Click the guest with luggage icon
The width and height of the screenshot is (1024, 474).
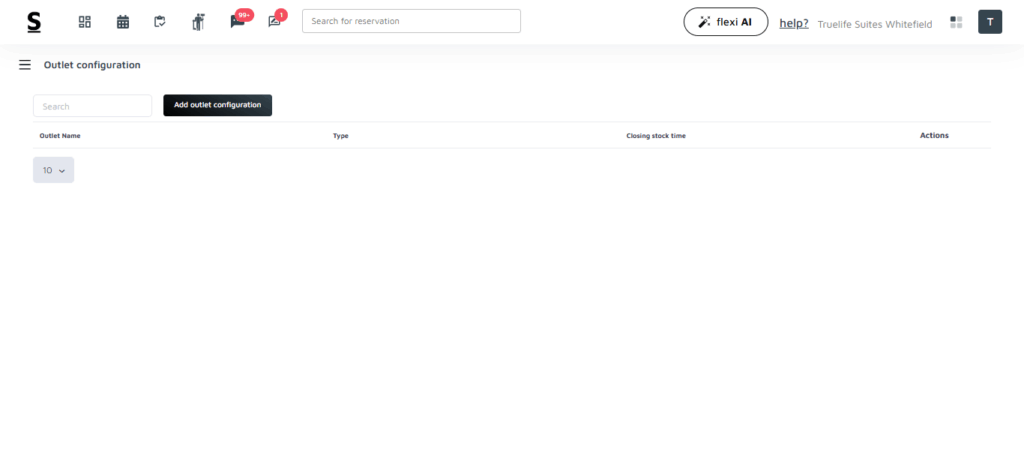(x=198, y=22)
